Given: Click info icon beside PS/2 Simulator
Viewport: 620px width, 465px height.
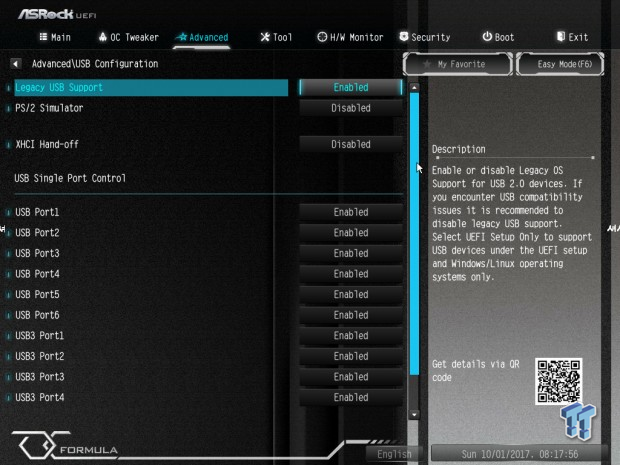Looking at the screenshot, I should click(x=8, y=108).
